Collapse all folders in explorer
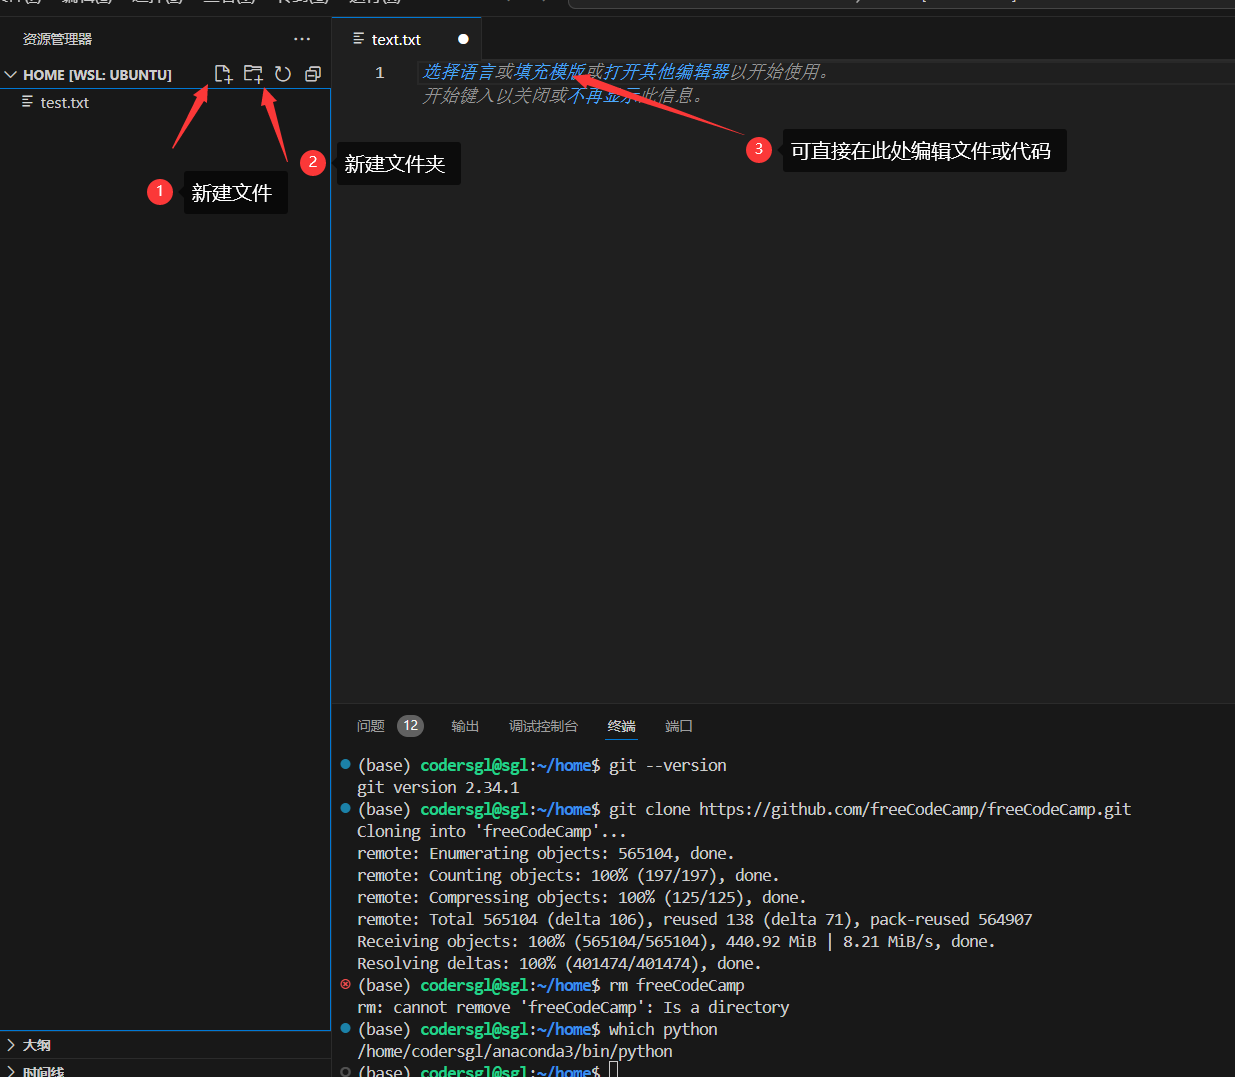The height and width of the screenshot is (1077, 1235). [x=313, y=74]
